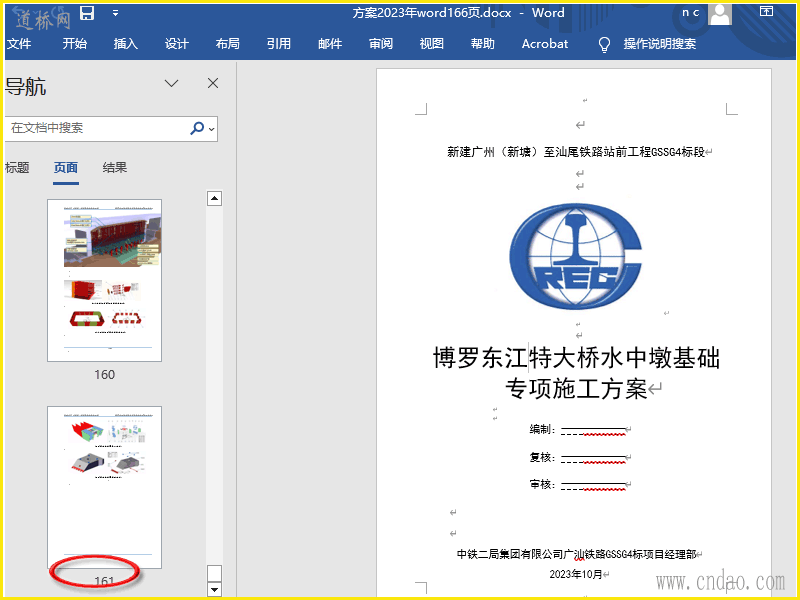Click the 操作说明搜索 search box
Image resolution: width=800 pixels, height=600 pixels.
tap(659, 44)
